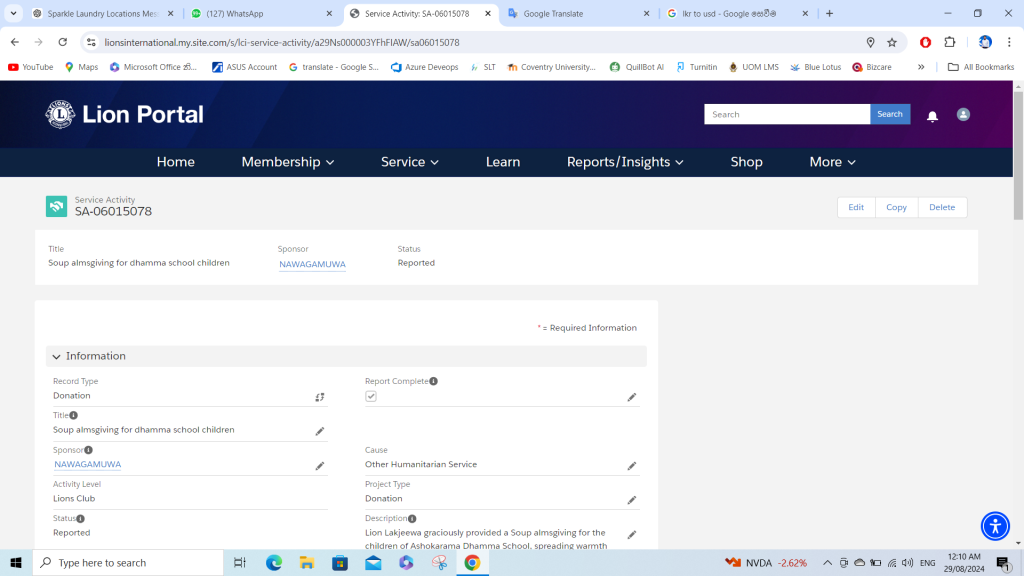Click the Service Activity handshake icon

(x=56, y=206)
